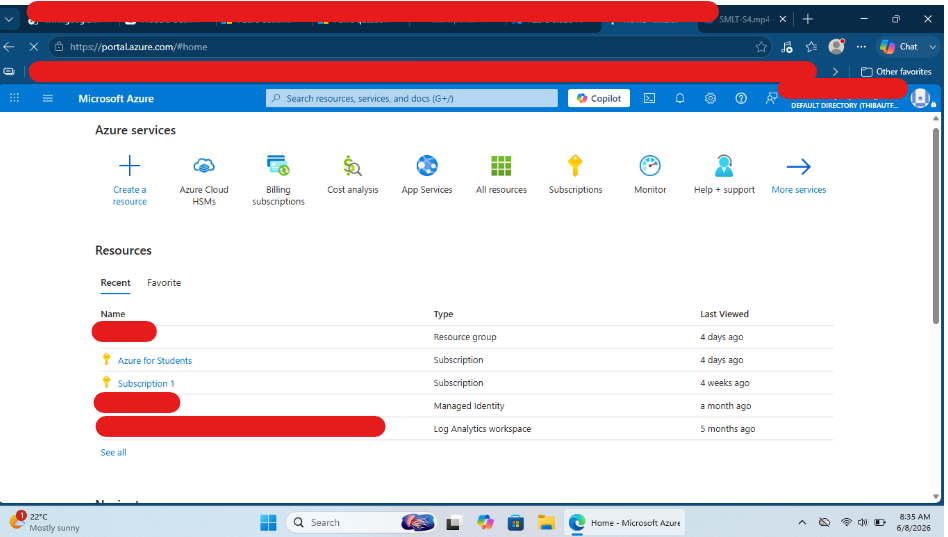This screenshot has height=537, width=948.
Task: Open Help + support service
Action: pyautogui.click(x=724, y=175)
